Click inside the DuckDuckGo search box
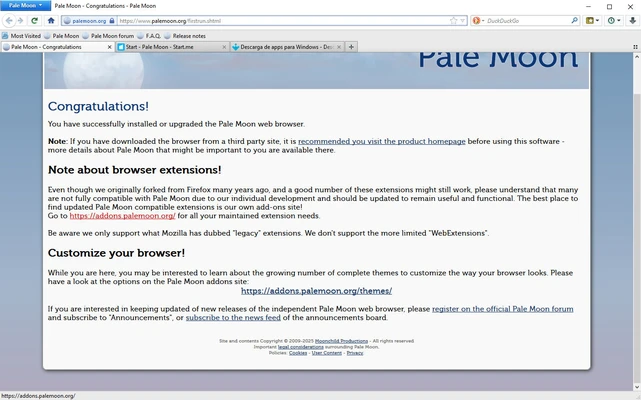This screenshot has width=641, height=400. coord(527,20)
